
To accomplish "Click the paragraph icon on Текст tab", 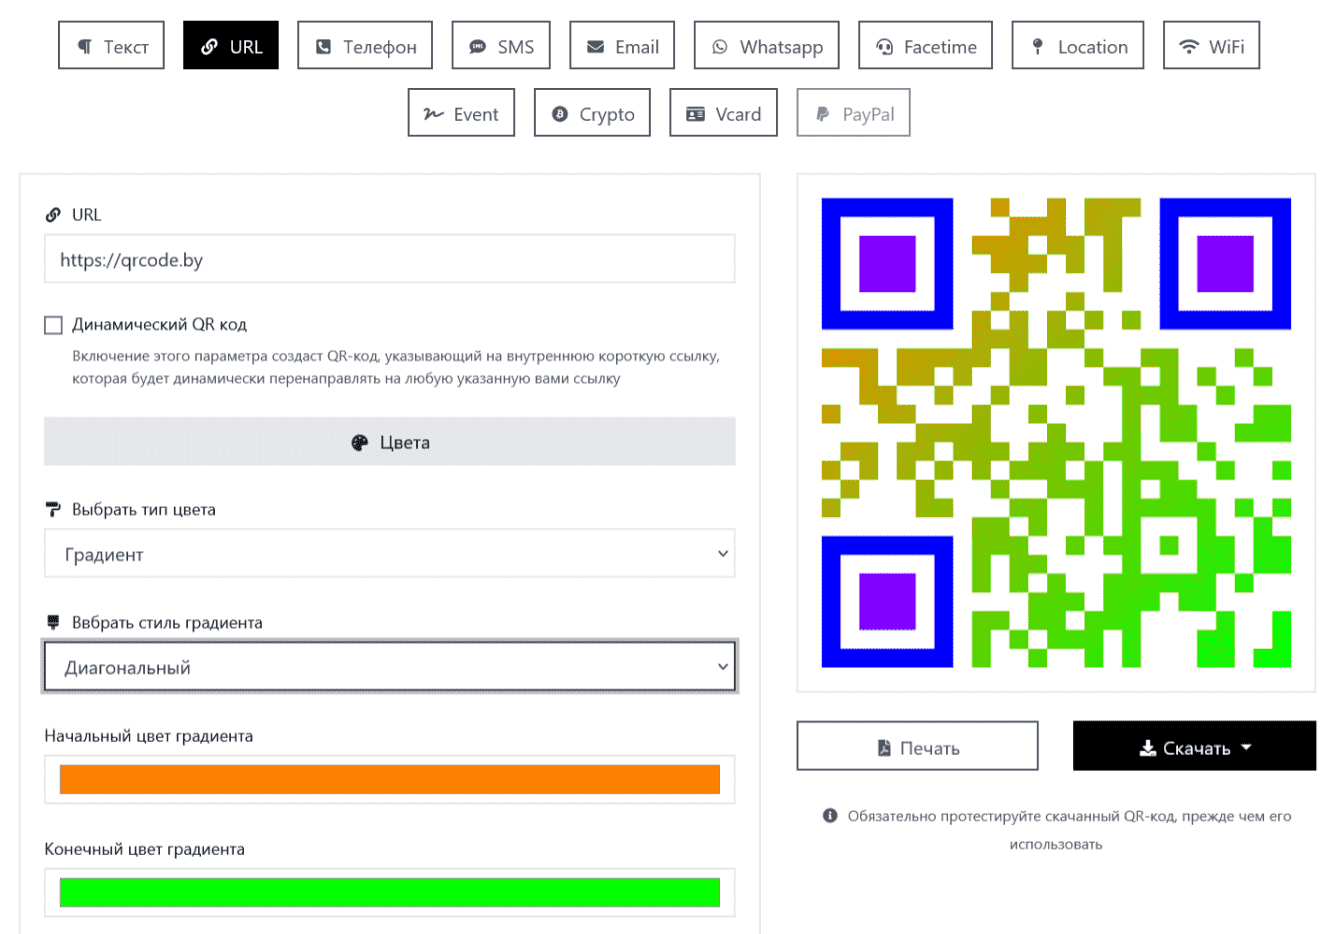I will [x=85, y=47].
